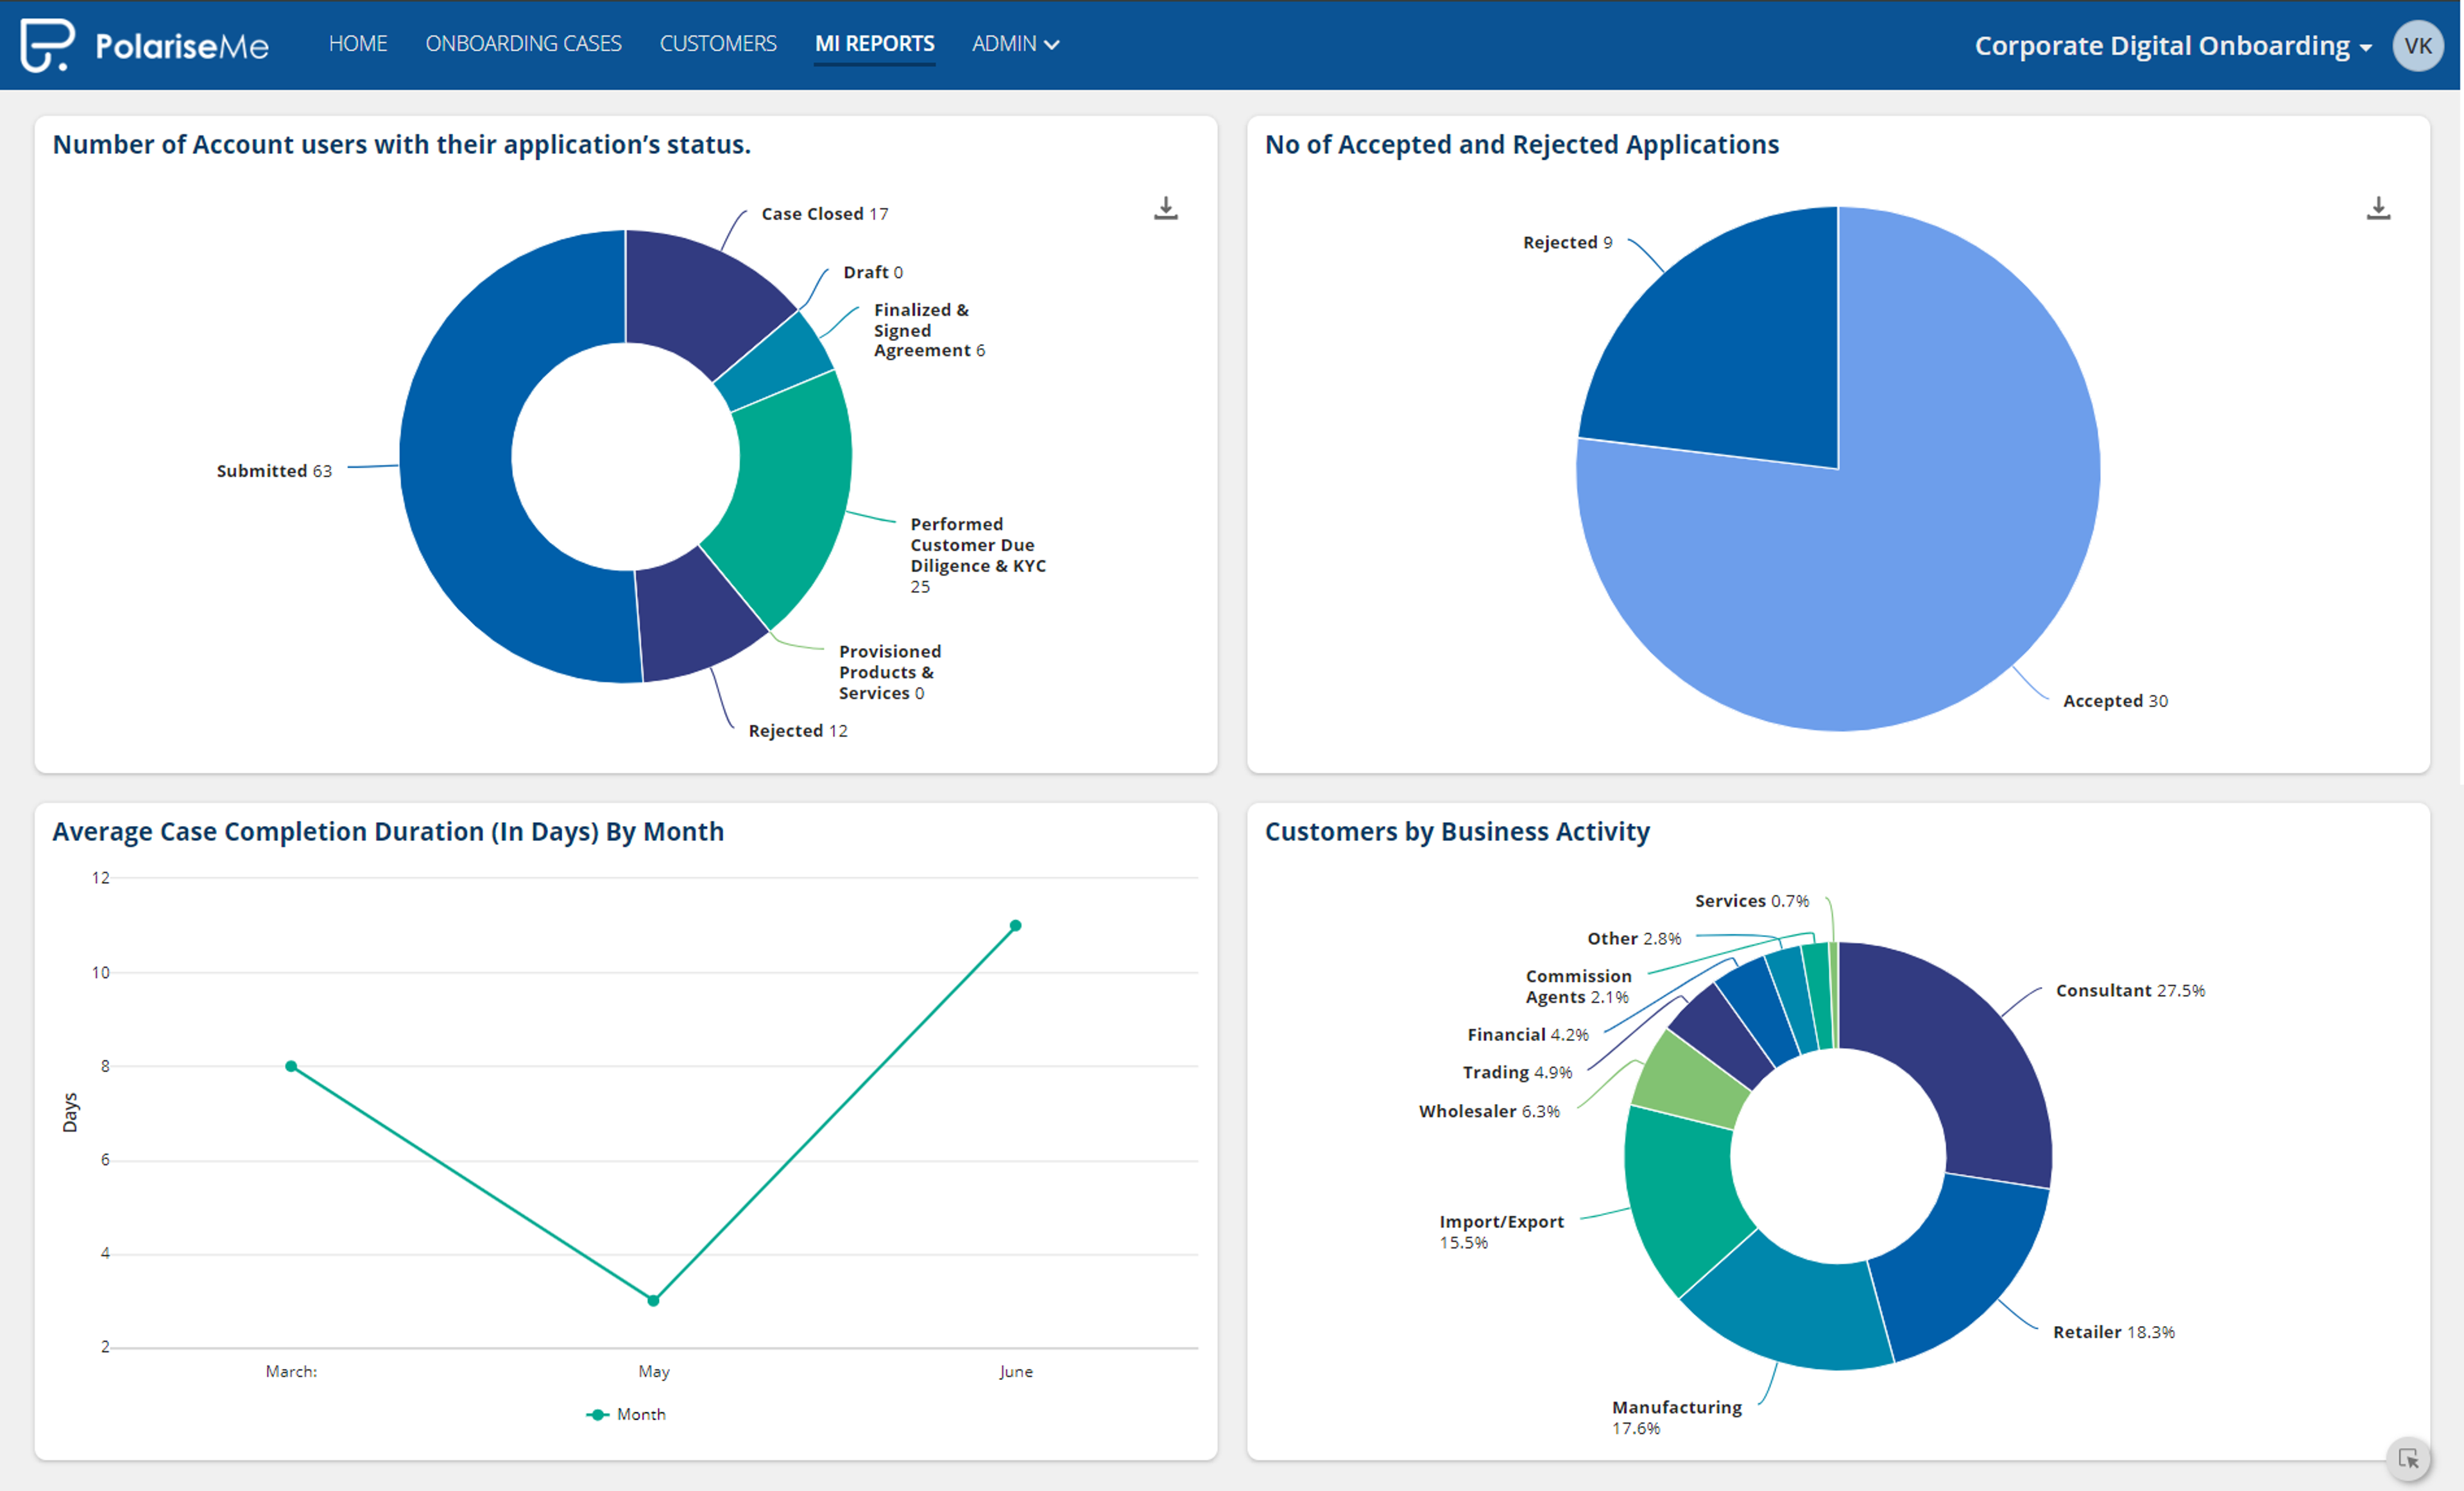Screen dimensions: 2464x1491
Task: Click the Finalized & Signed Agreement label
Action: coord(929,330)
